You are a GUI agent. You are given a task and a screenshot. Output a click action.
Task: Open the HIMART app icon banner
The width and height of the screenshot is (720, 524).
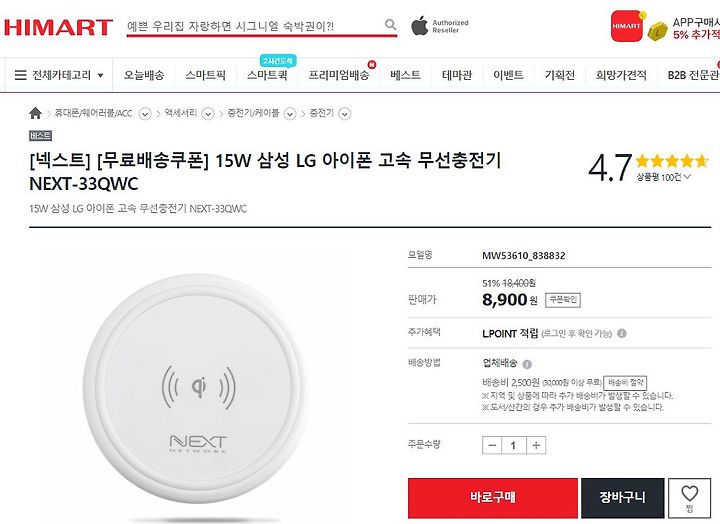tap(626, 26)
